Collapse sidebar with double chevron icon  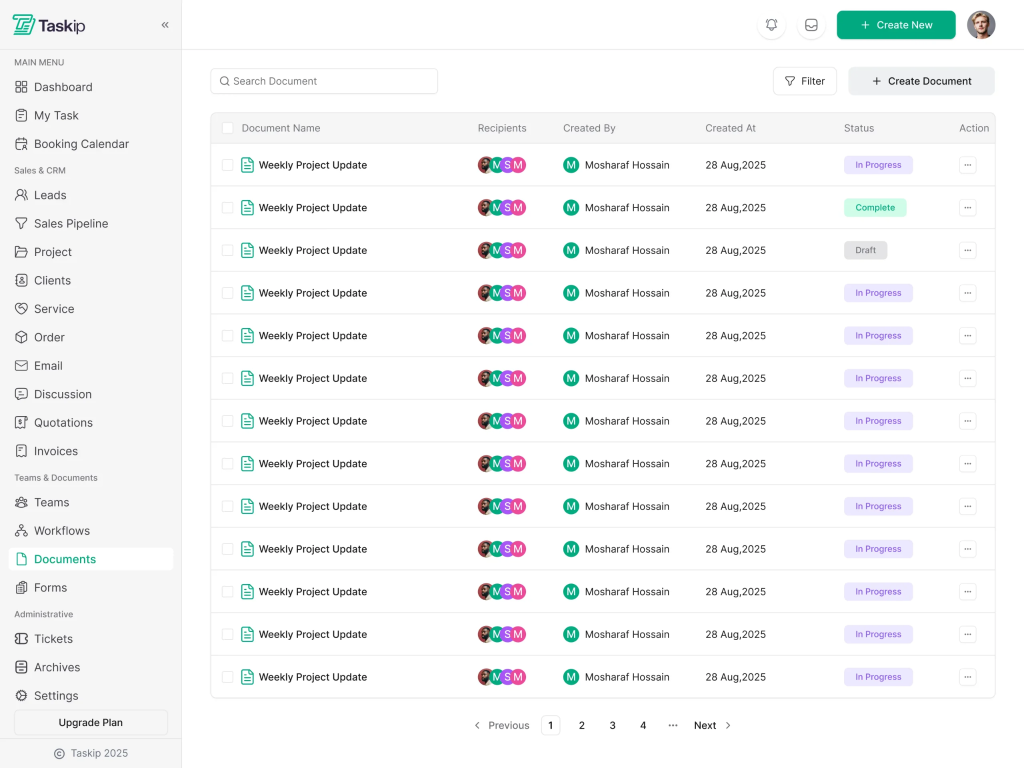165,25
